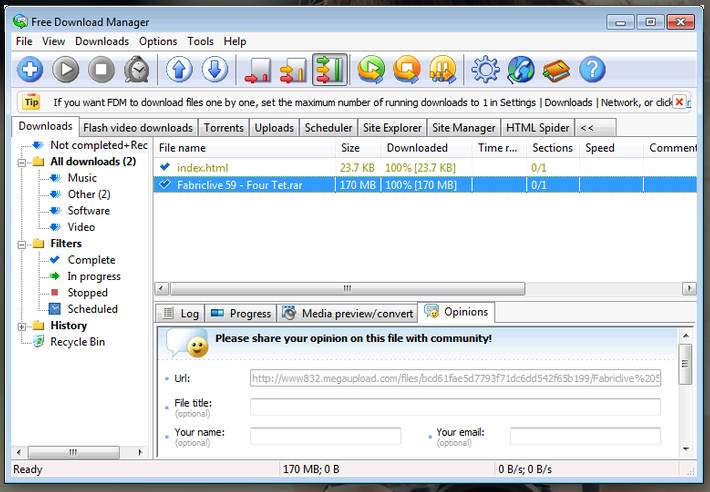Screen dimensions: 710x492
Task: Click the green Start all downloads icon
Action: pyautogui.click(x=371, y=70)
